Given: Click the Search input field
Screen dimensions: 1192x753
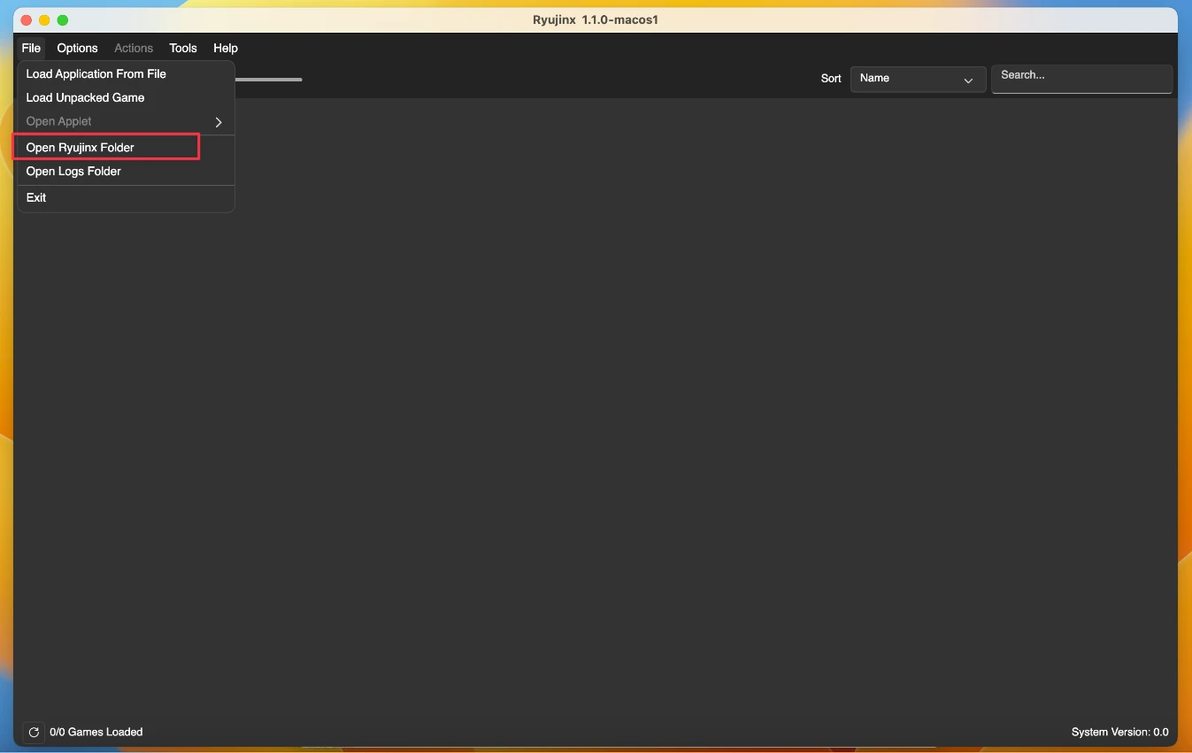Looking at the screenshot, I should click(x=1081, y=78).
